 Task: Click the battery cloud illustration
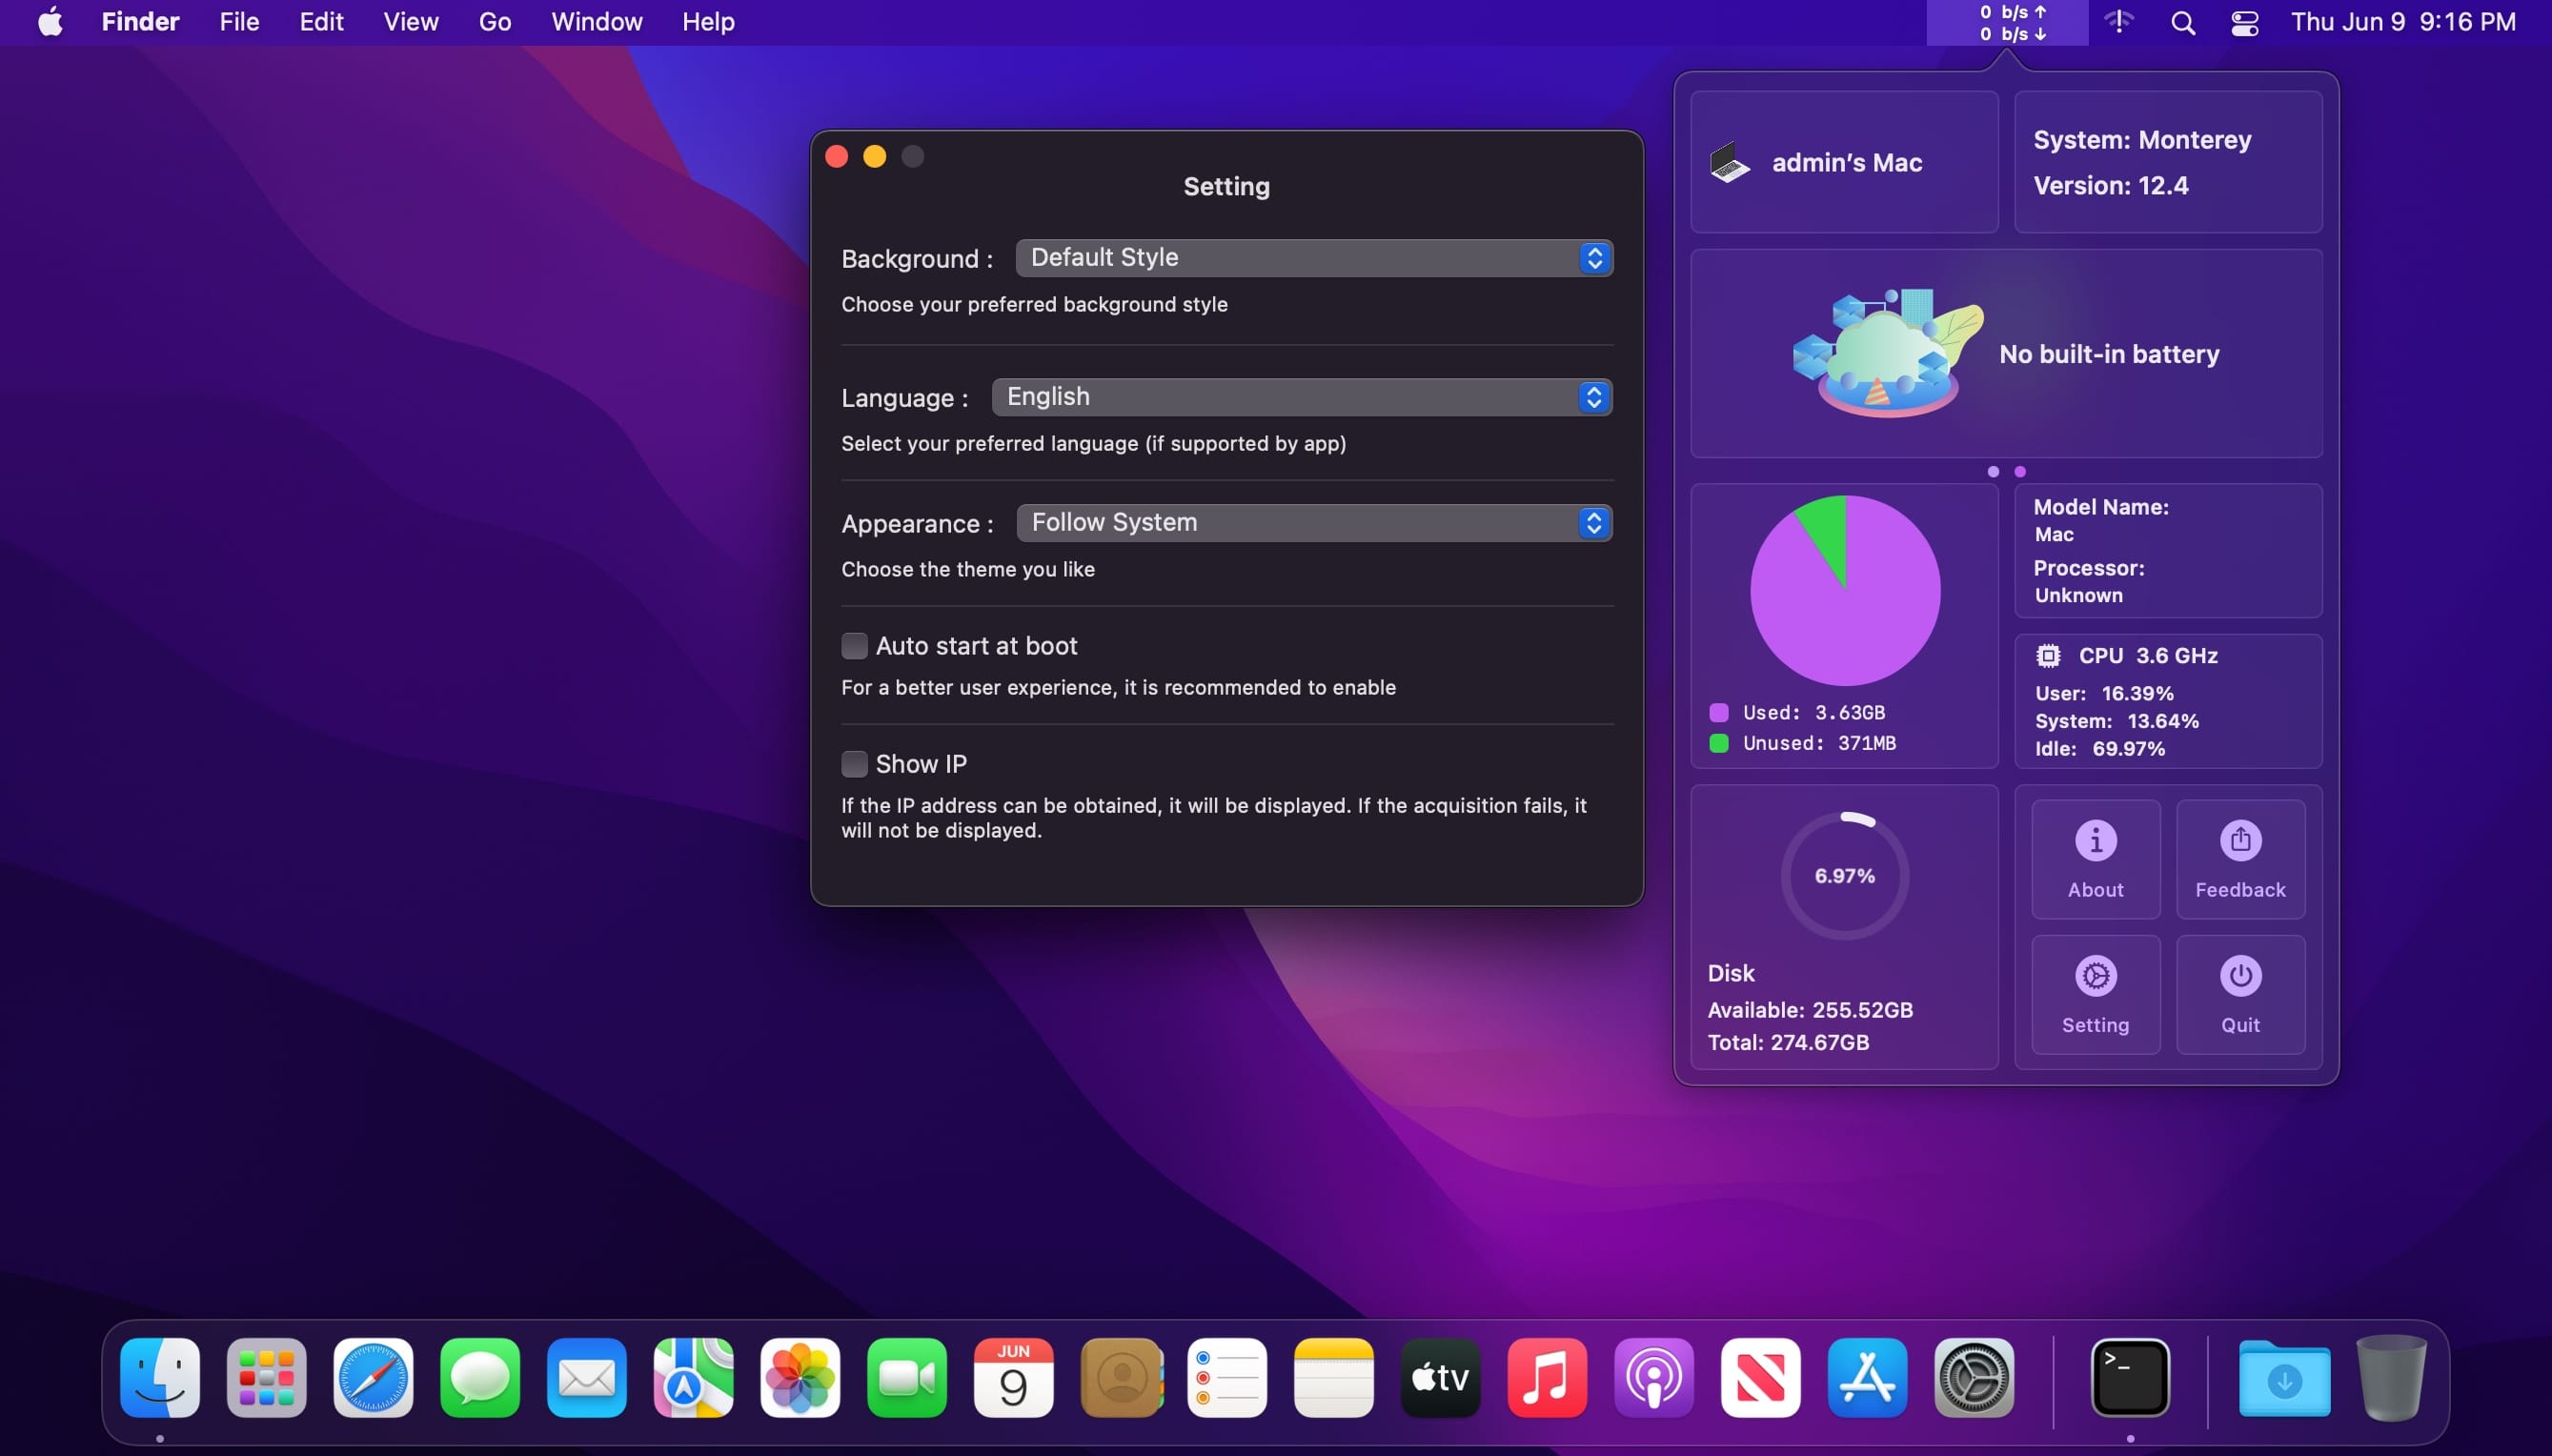(1888, 353)
